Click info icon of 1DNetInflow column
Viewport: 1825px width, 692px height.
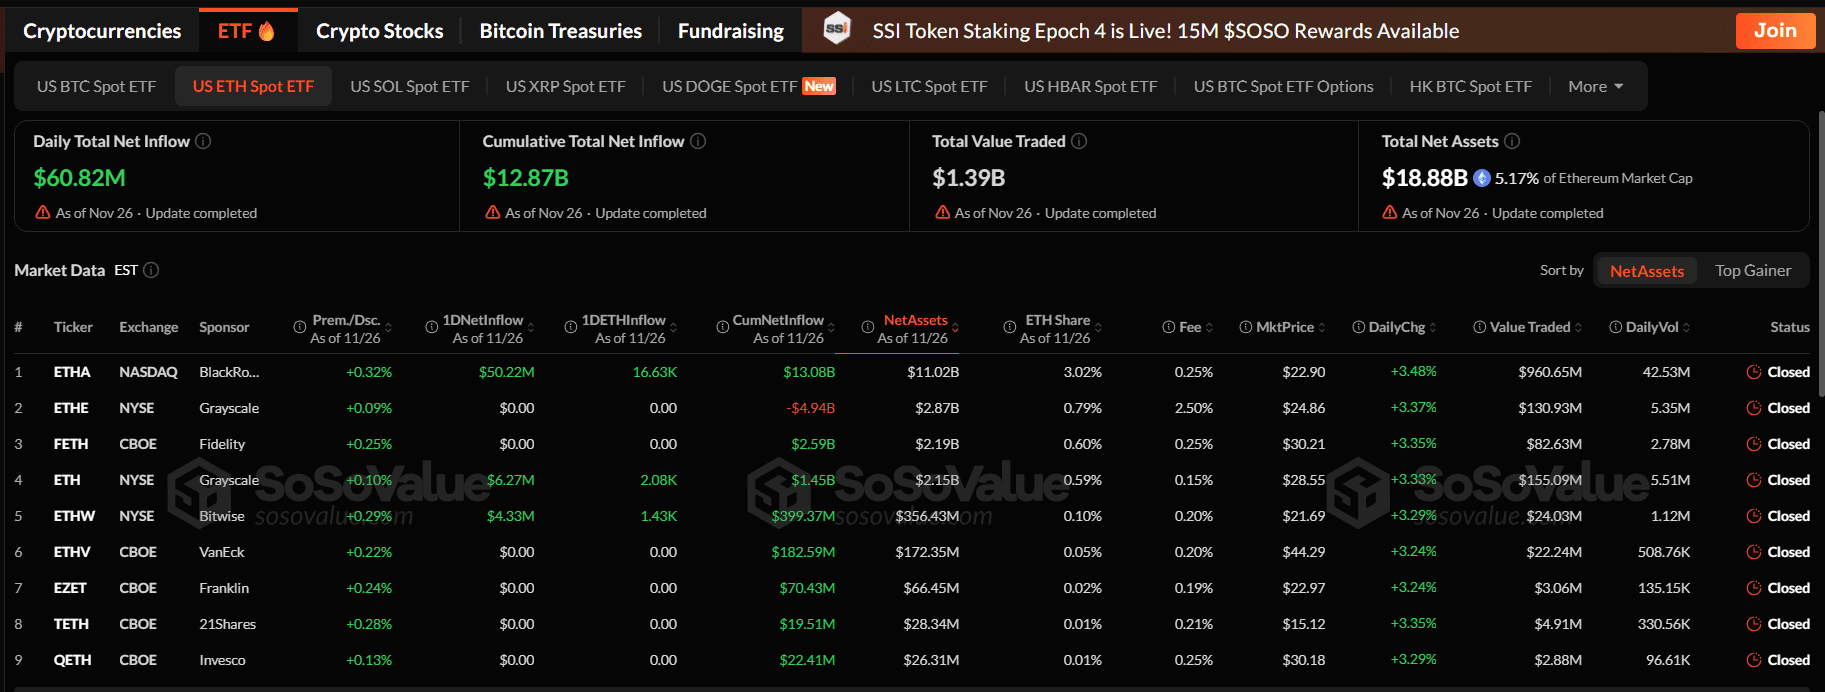(x=432, y=327)
